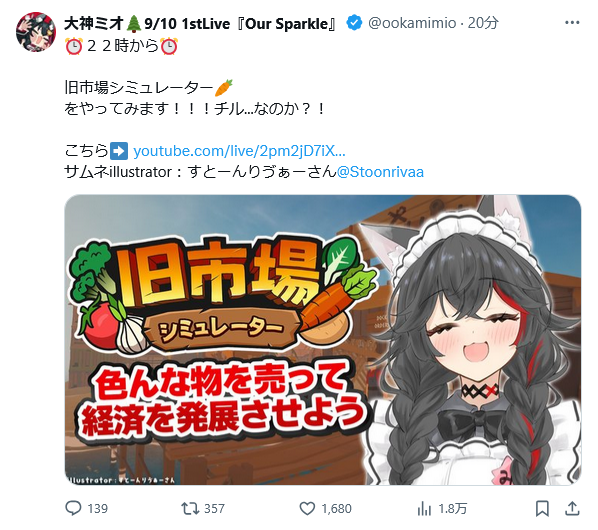Open the 旧市場シミュレーター thumbnail image

pyautogui.click(x=323, y=340)
